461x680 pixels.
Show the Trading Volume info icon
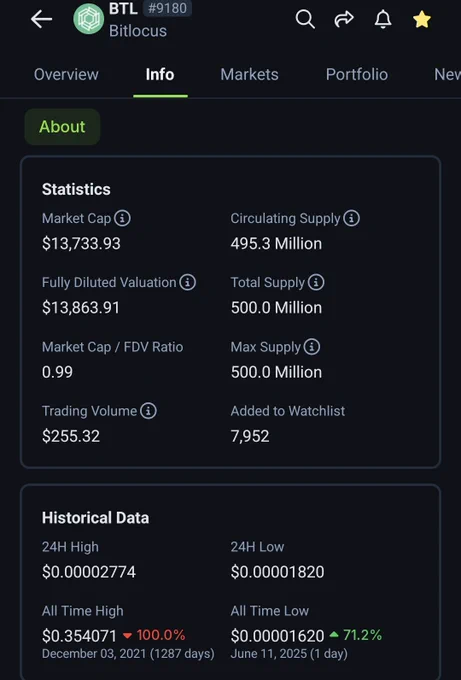coord(148,411)
